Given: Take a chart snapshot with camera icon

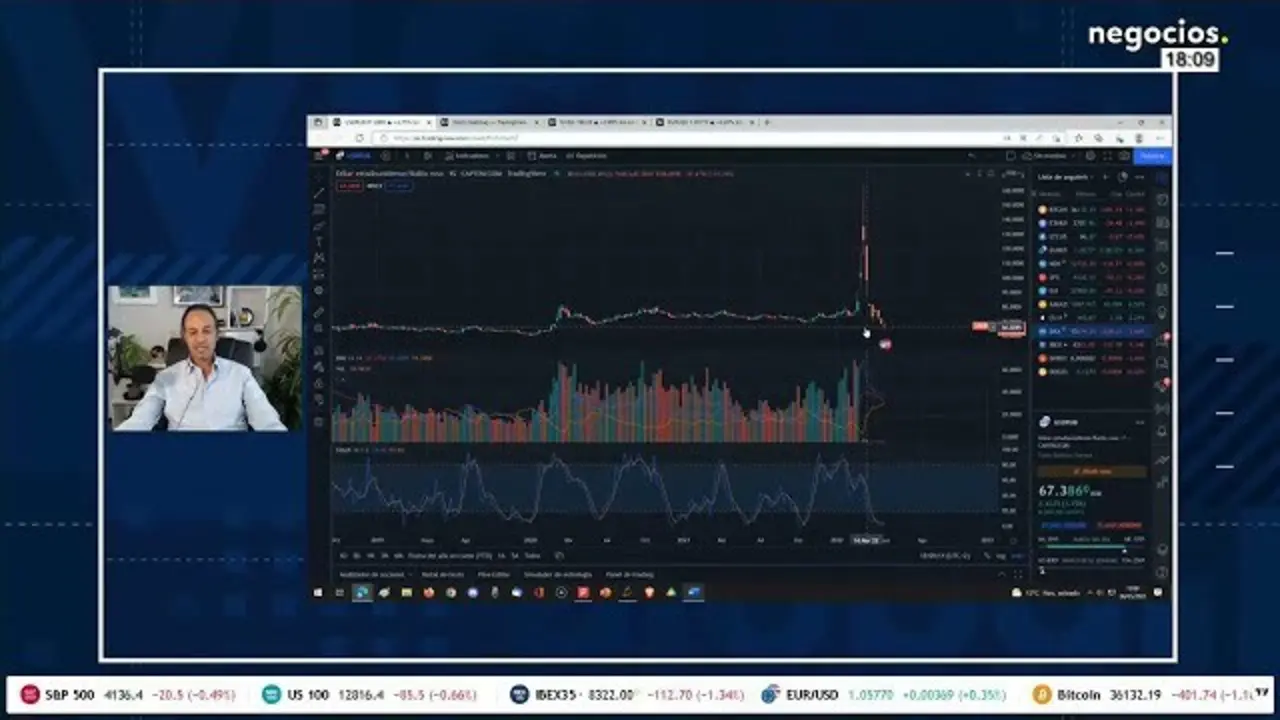Looking at the screenshot, I should point(1123,156).
